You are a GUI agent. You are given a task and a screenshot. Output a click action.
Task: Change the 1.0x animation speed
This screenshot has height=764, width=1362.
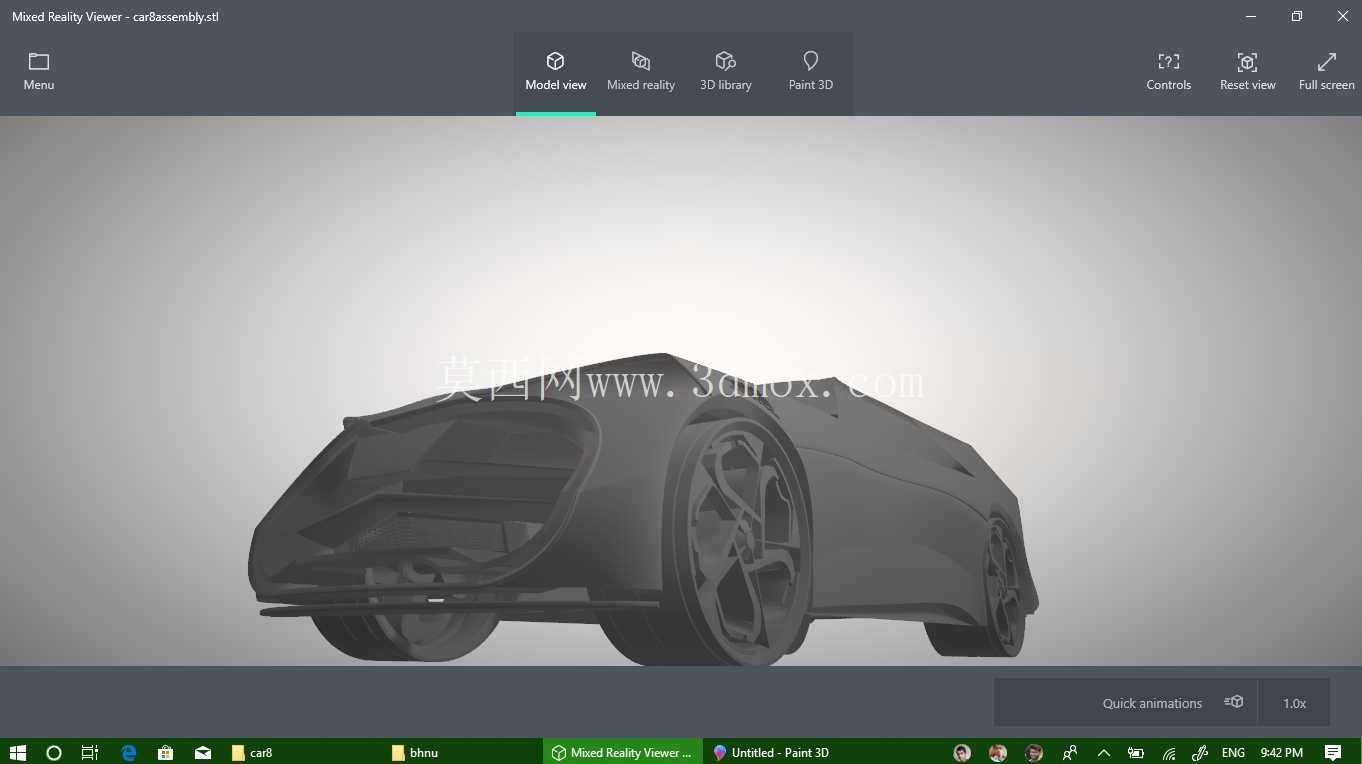tap(1294, 702)
